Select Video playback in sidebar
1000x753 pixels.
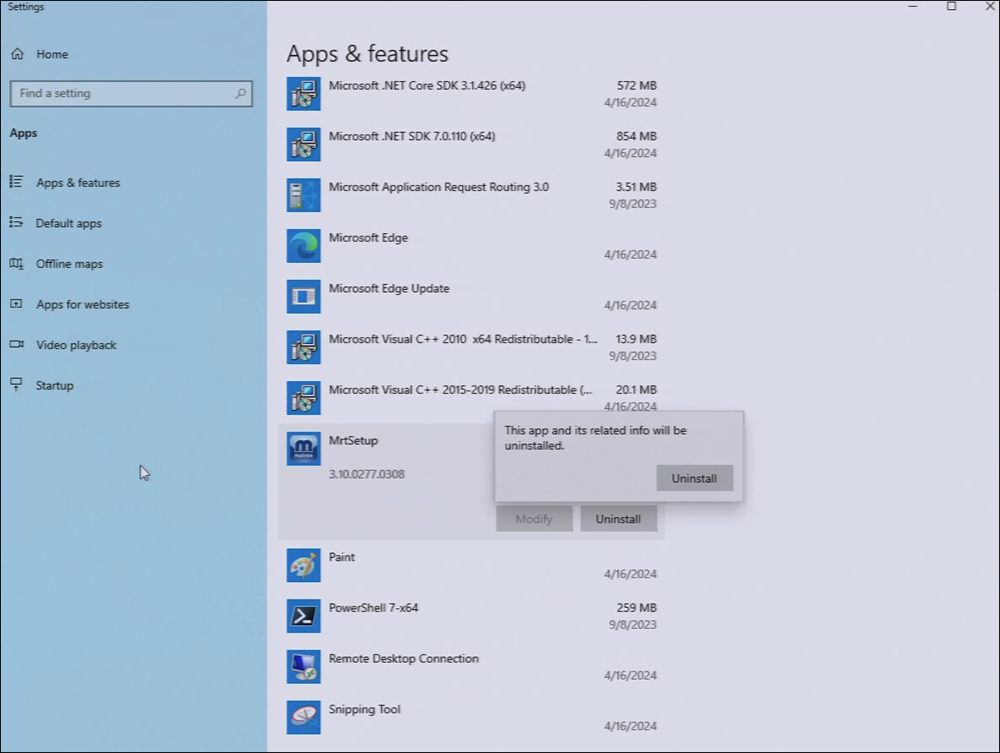[x=76, y=345]
